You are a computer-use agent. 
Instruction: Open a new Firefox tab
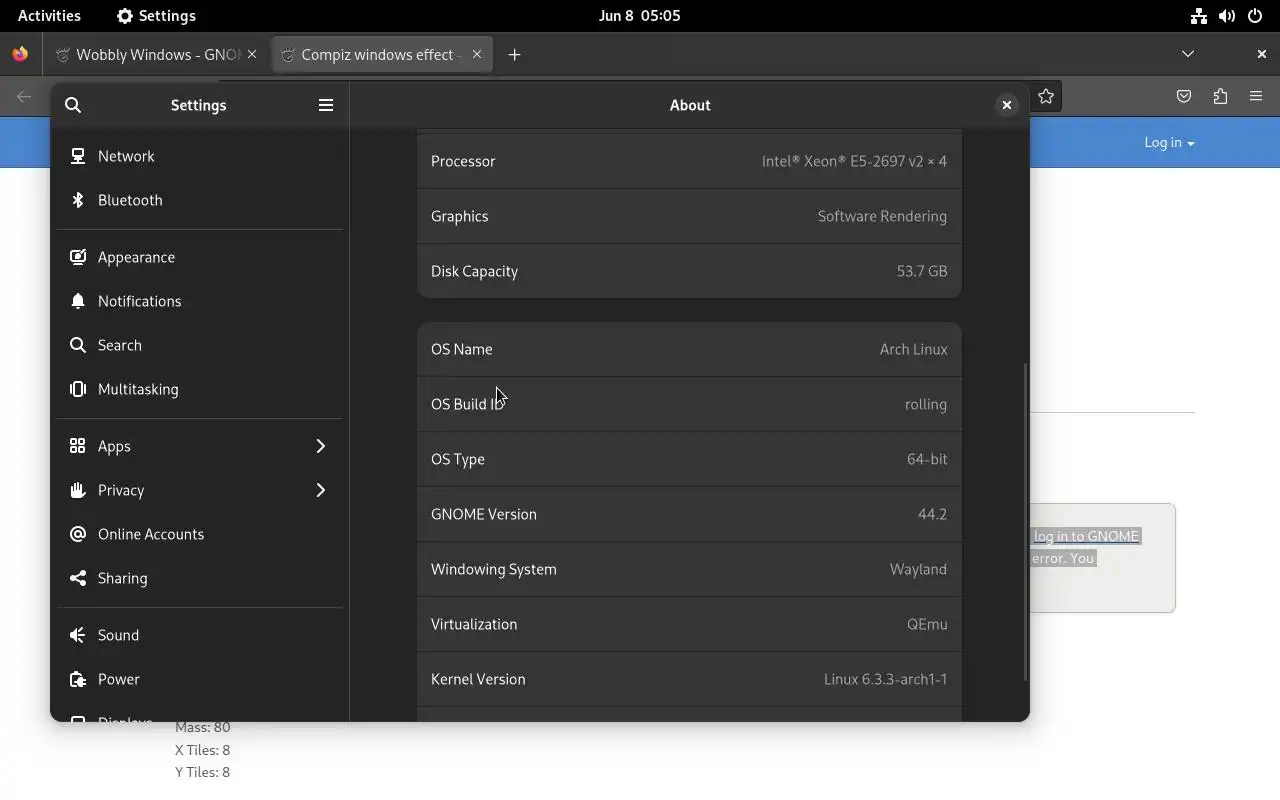tap(515, 55)
